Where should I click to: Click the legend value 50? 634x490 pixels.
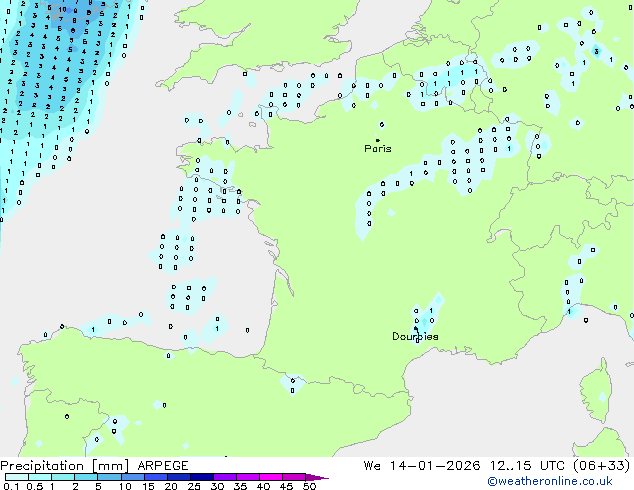click(309, 486)
